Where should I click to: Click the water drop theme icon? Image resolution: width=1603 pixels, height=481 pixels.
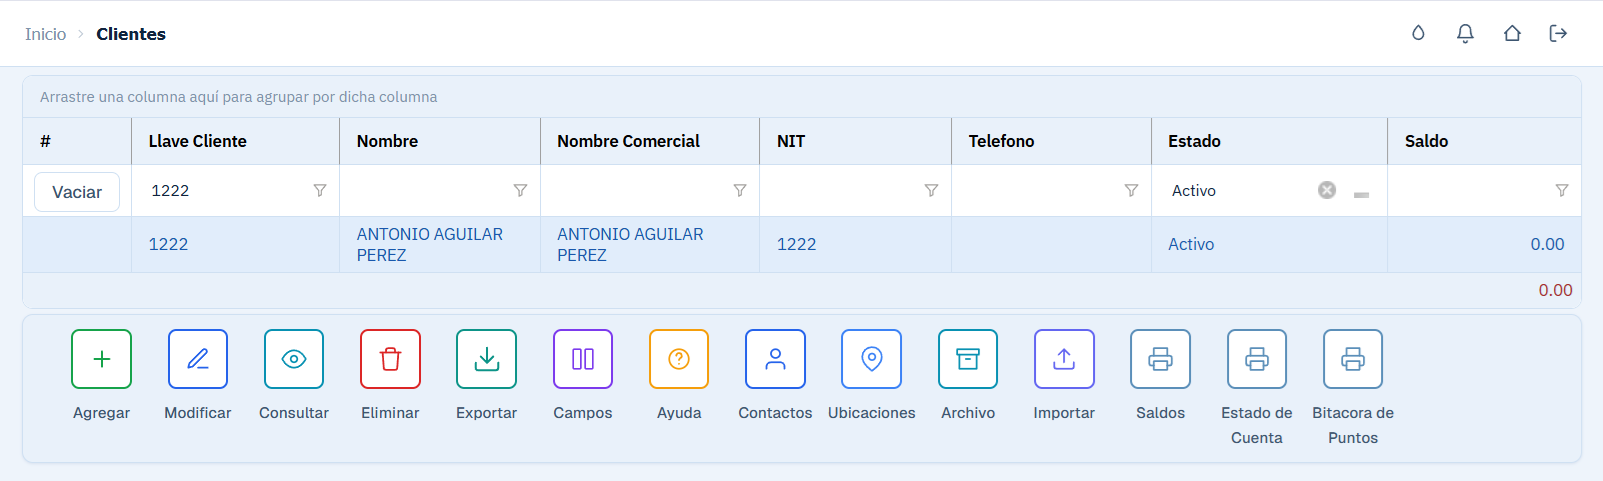pos(1418,33)
